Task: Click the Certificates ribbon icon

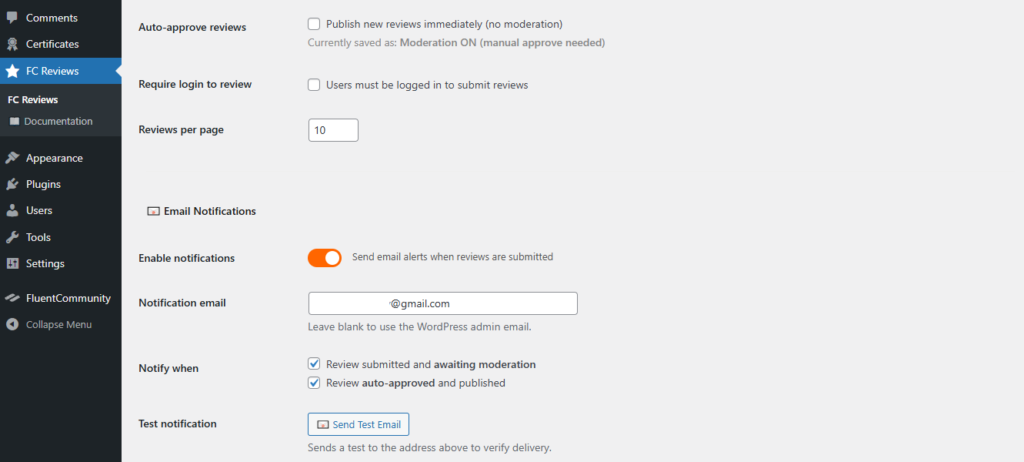Action: pos(12,44)
